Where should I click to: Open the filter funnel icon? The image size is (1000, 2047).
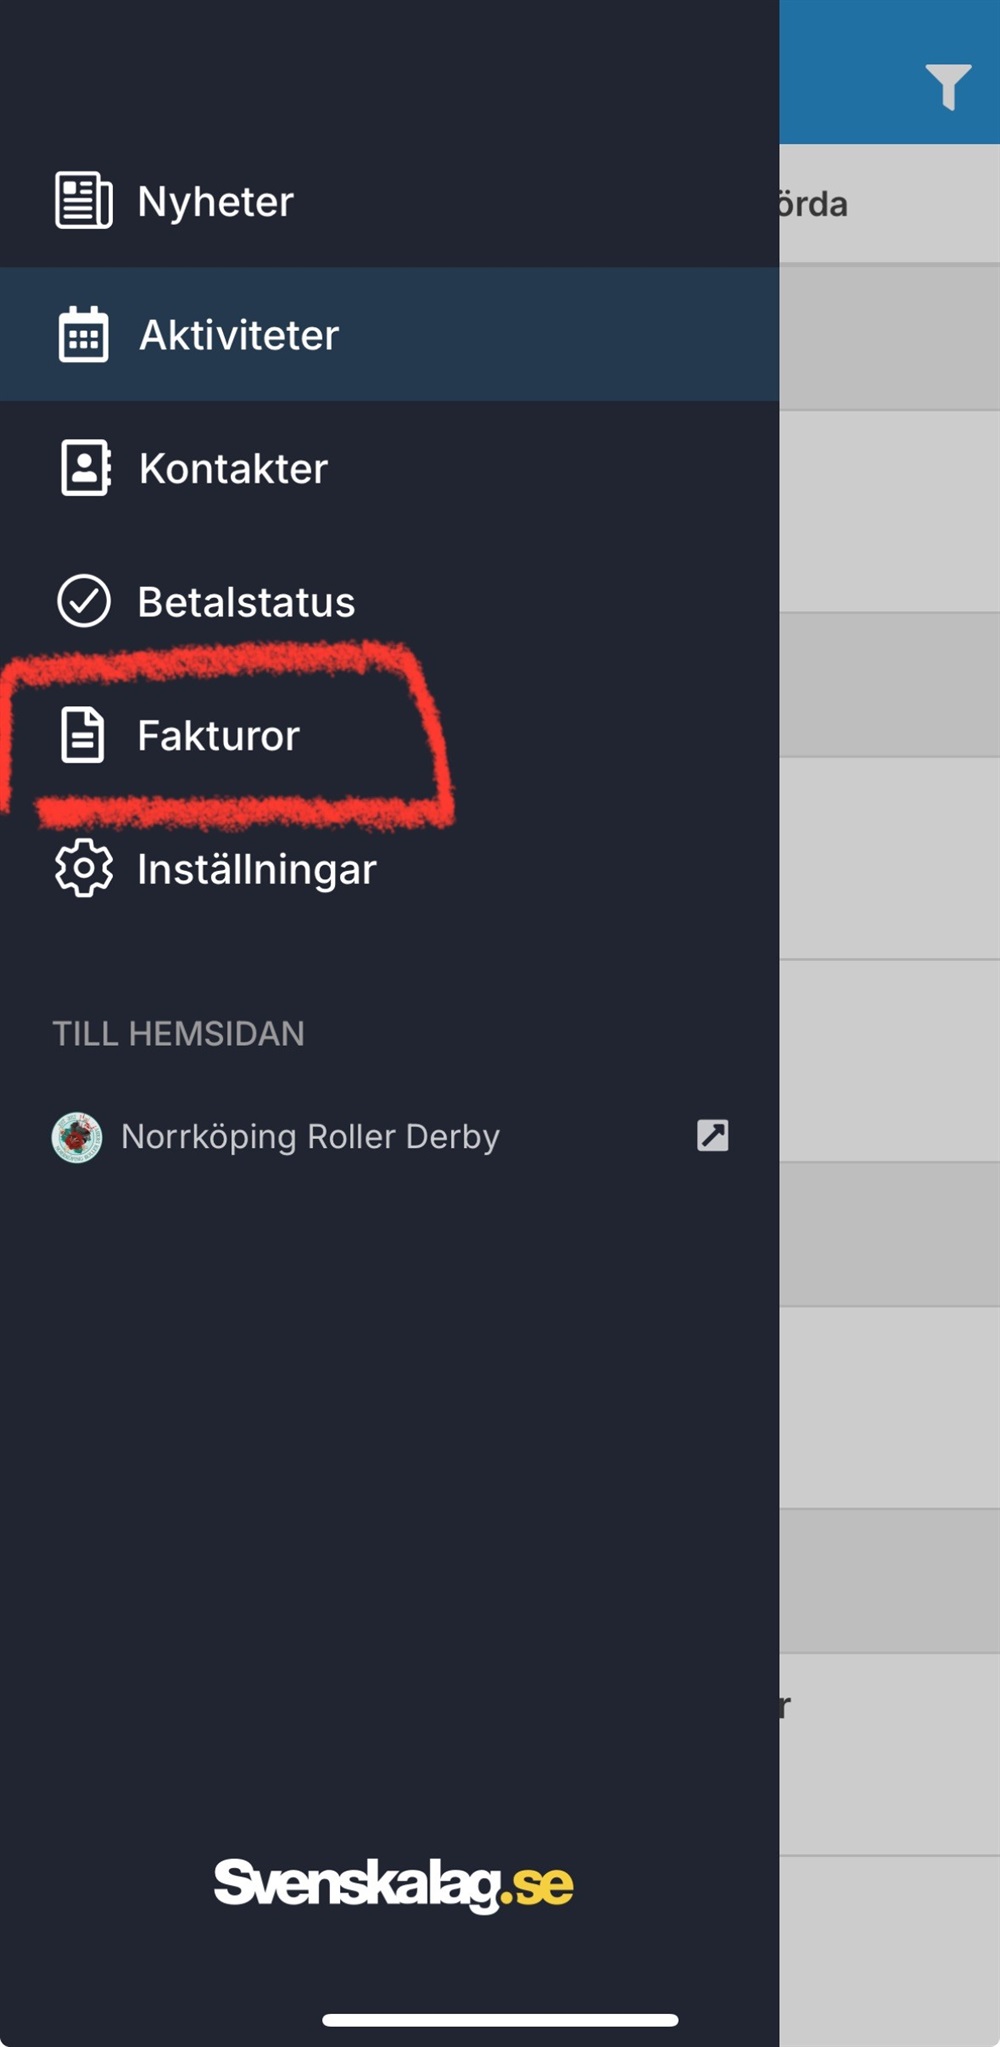click(x=946, y=86)
